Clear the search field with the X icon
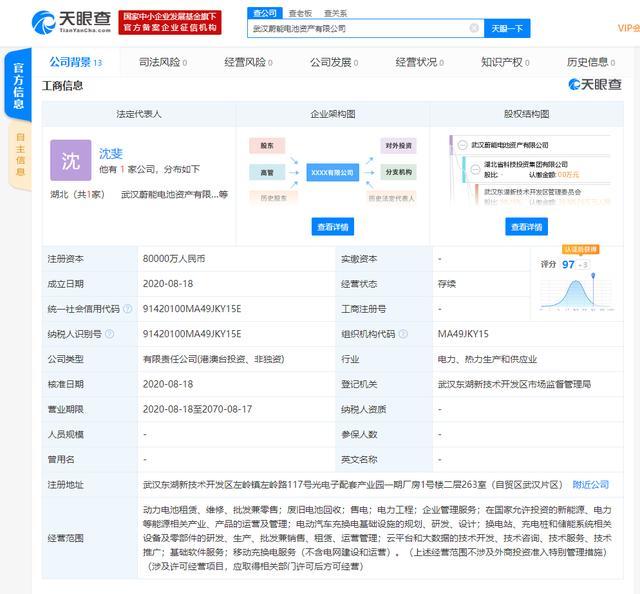Image resolution: width=640 pixels, height=594 pixels. [x=474, y=28]
